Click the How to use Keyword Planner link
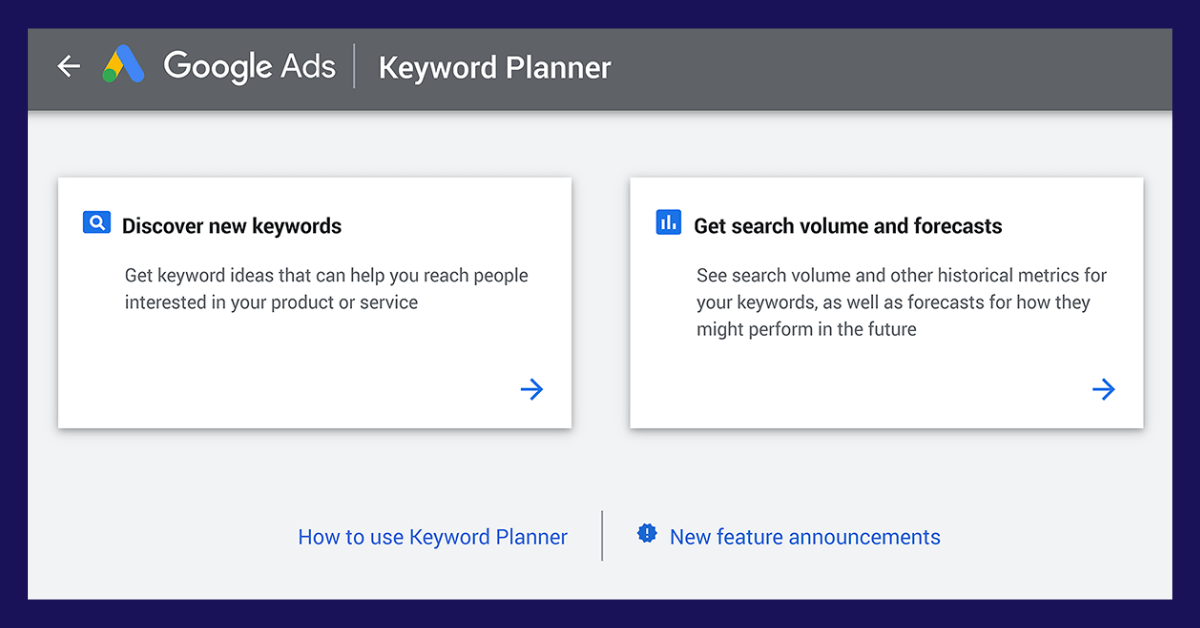1200x628 pixels. (x=432, y=537)
